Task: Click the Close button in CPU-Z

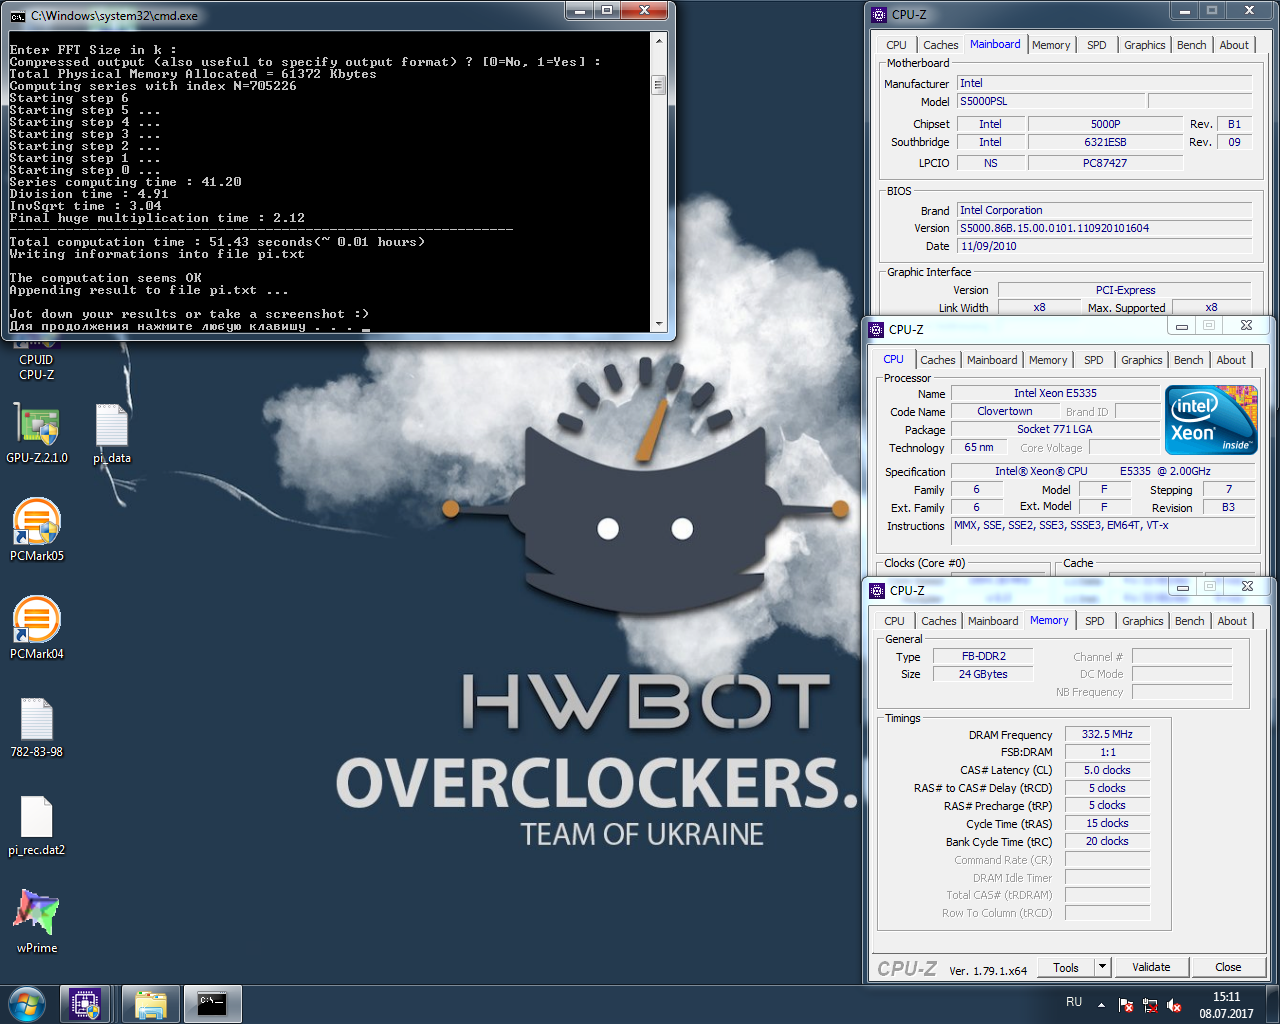Action: (x=1228, y=967)
